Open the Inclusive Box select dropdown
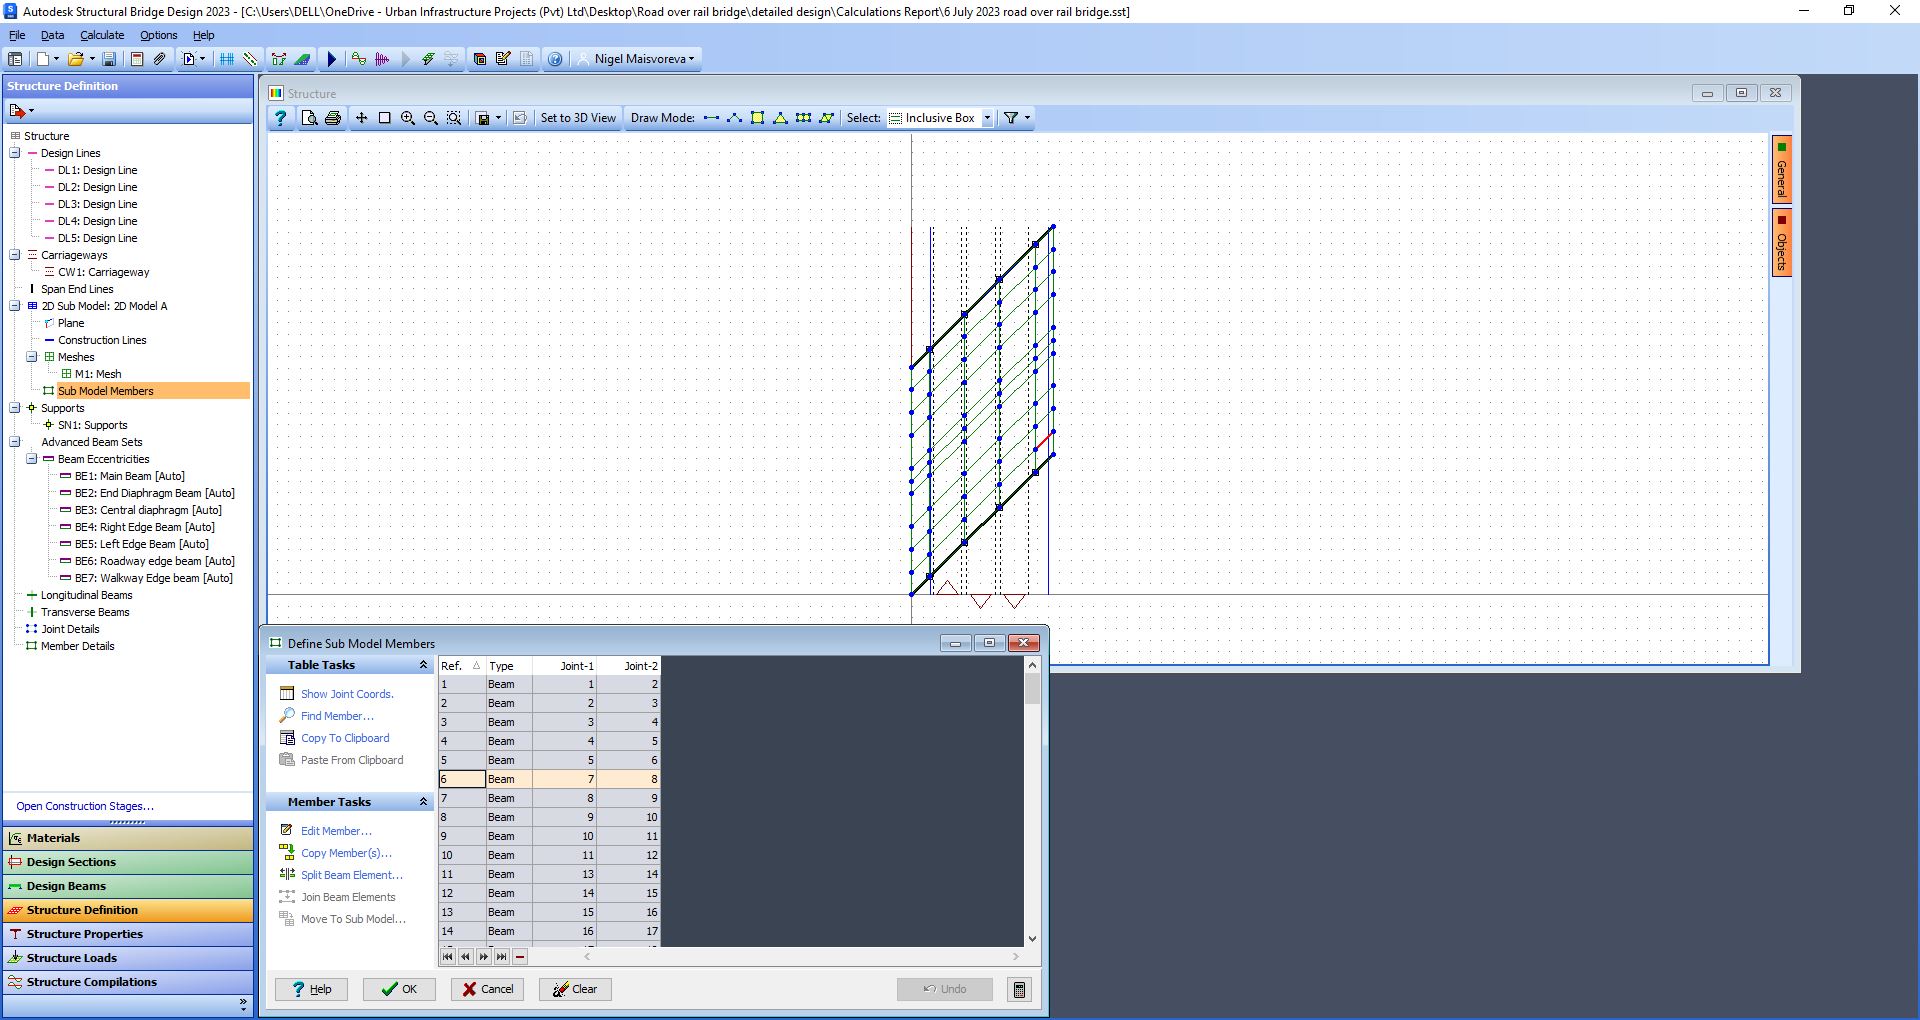Viewport: 1920px width, 1020px height. point(988,117)
